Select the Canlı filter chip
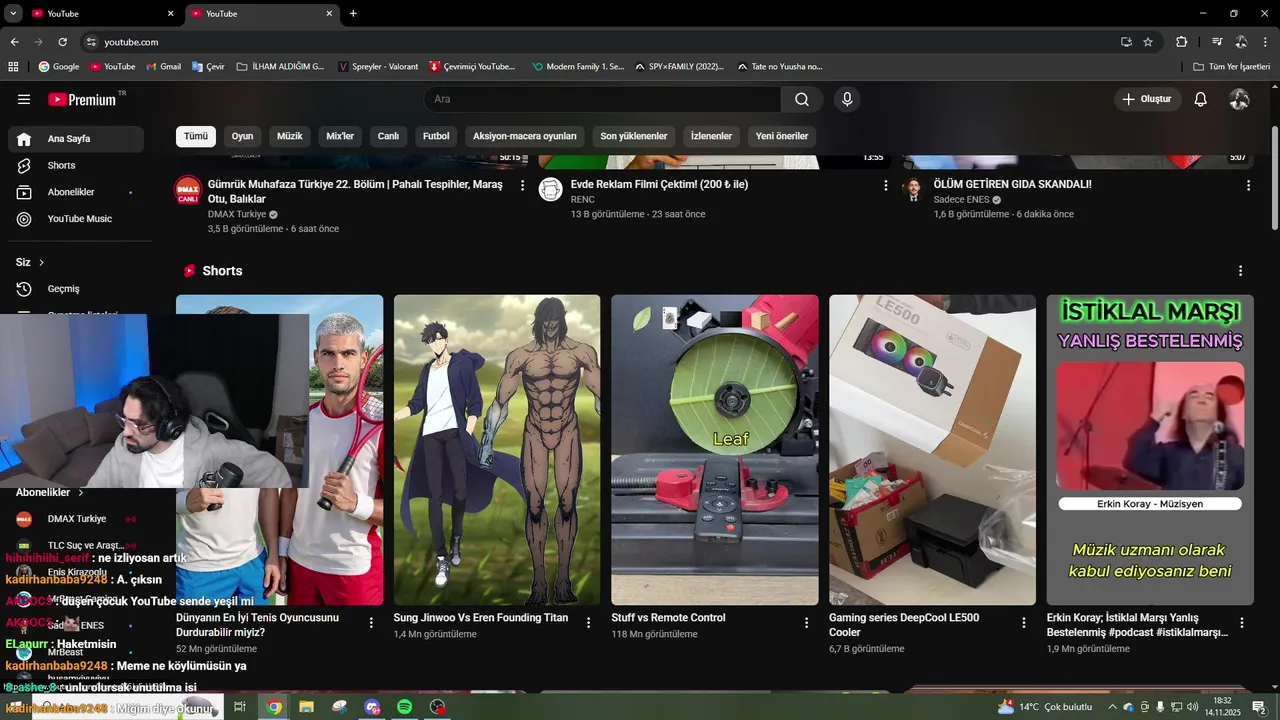 (388, 136)
